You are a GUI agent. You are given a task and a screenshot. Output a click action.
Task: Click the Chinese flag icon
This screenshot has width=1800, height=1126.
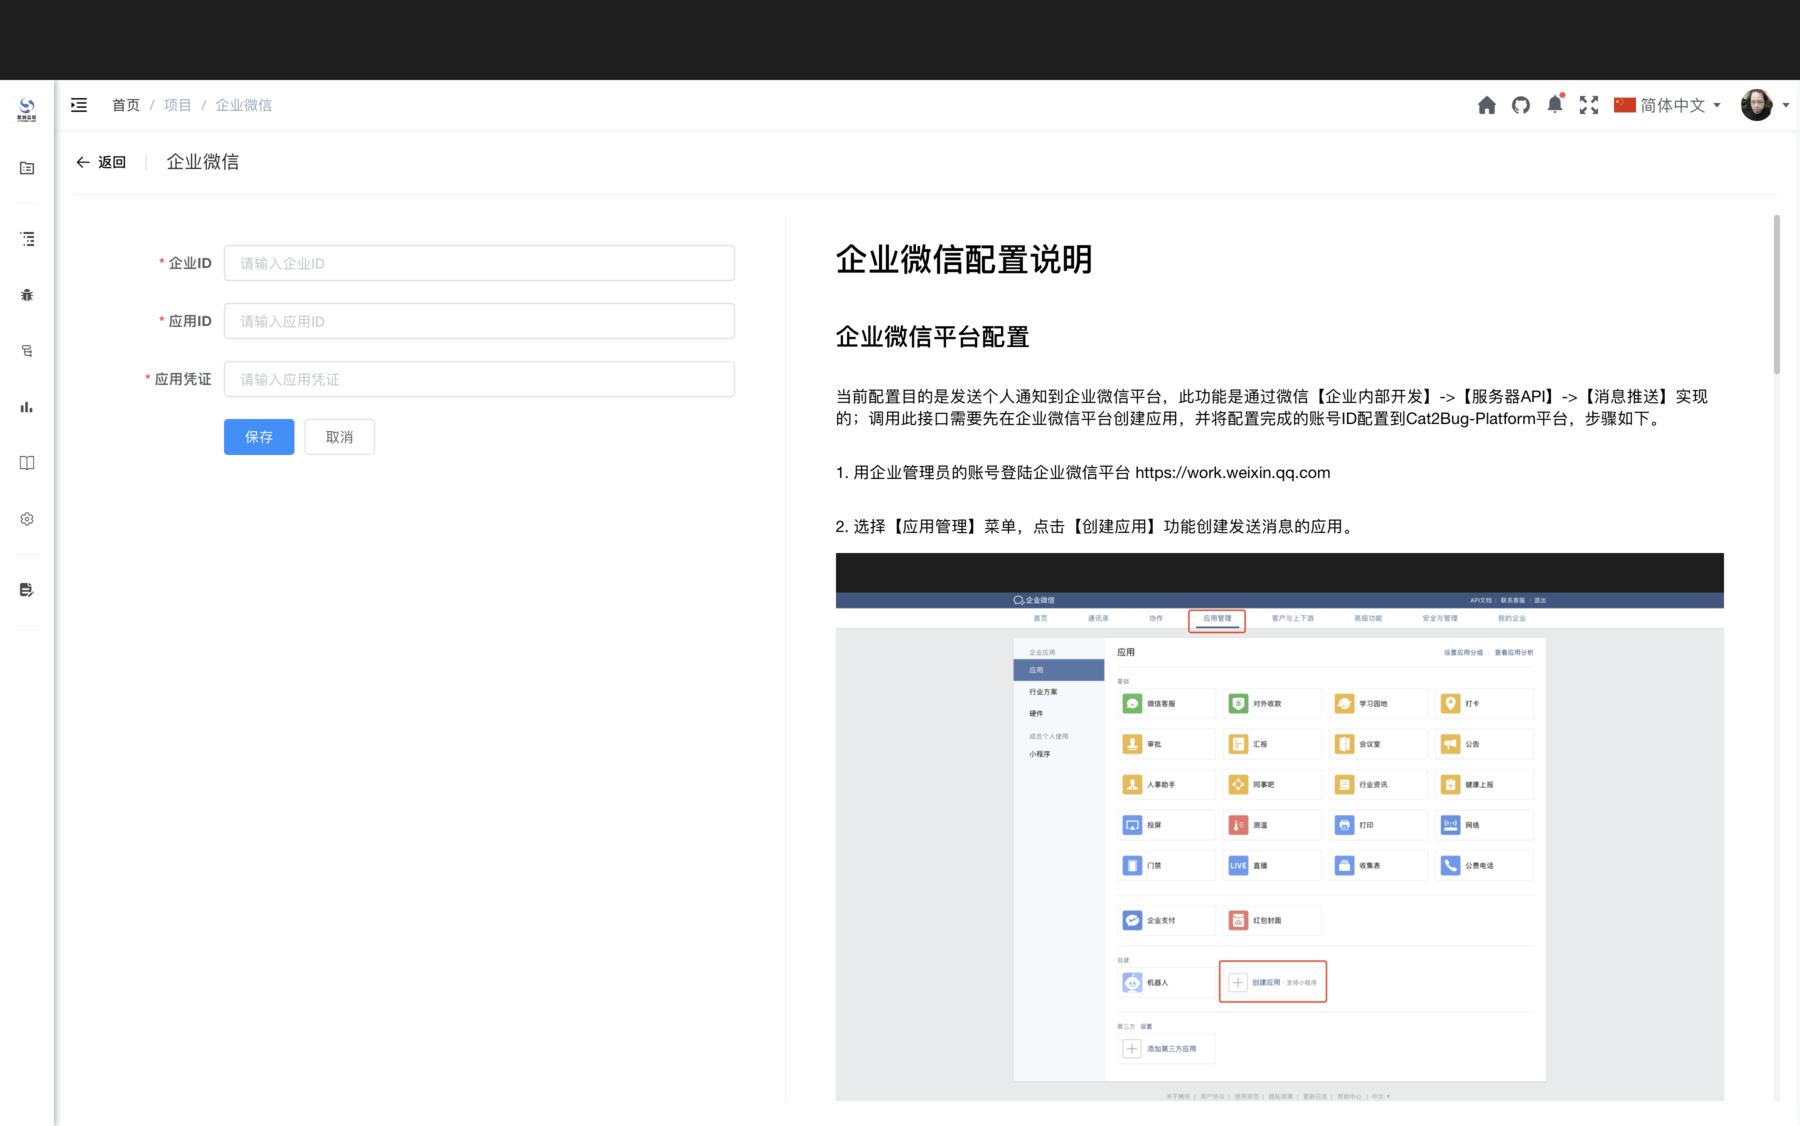(x=1625, y=105)
